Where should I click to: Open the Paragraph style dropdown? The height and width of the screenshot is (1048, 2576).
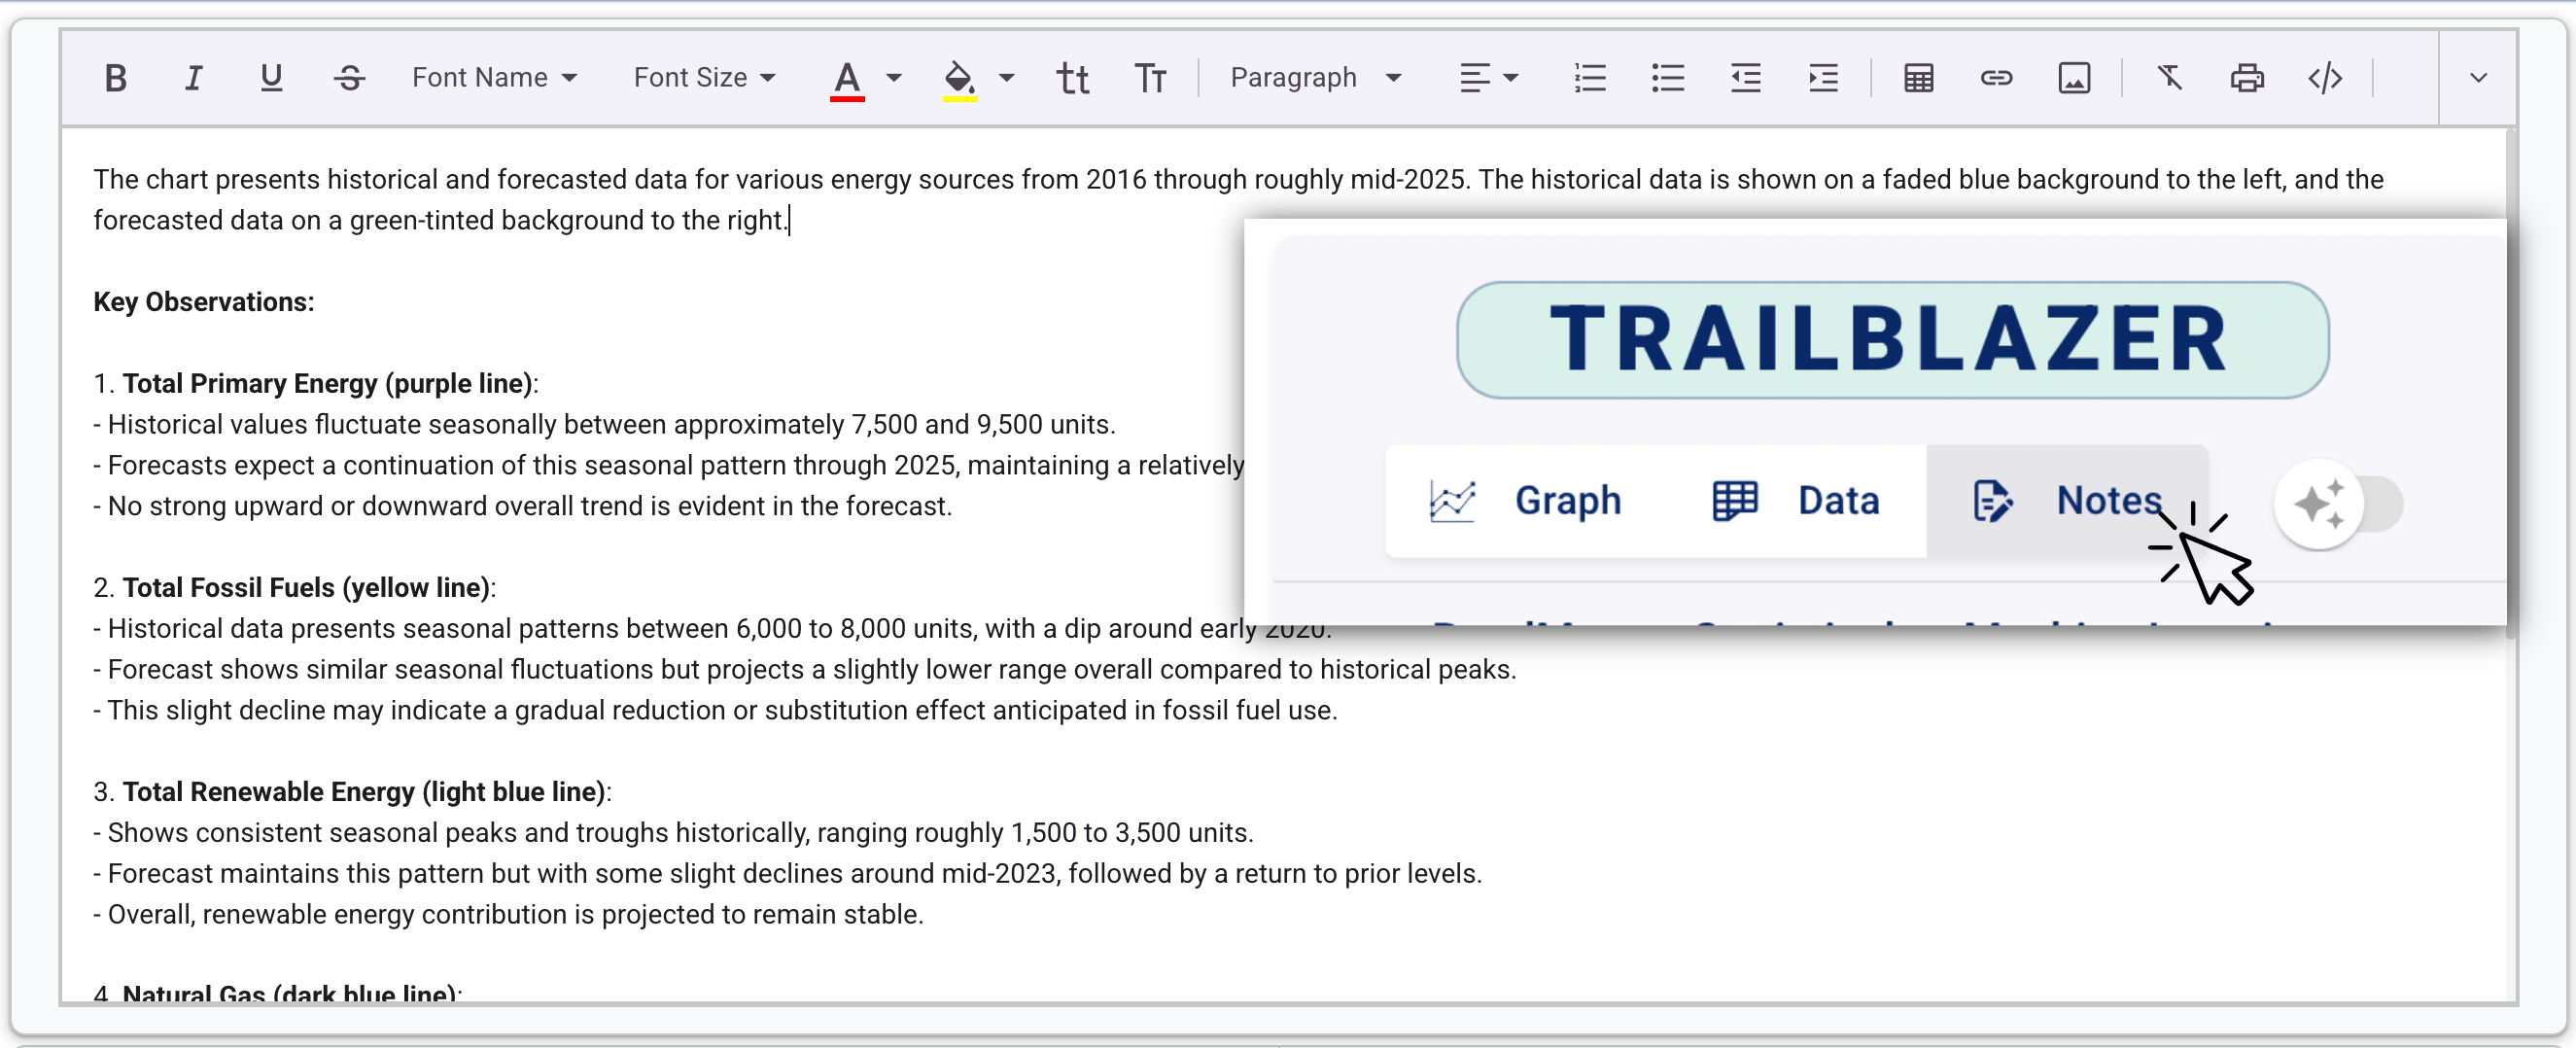[x=1315, y=77]
